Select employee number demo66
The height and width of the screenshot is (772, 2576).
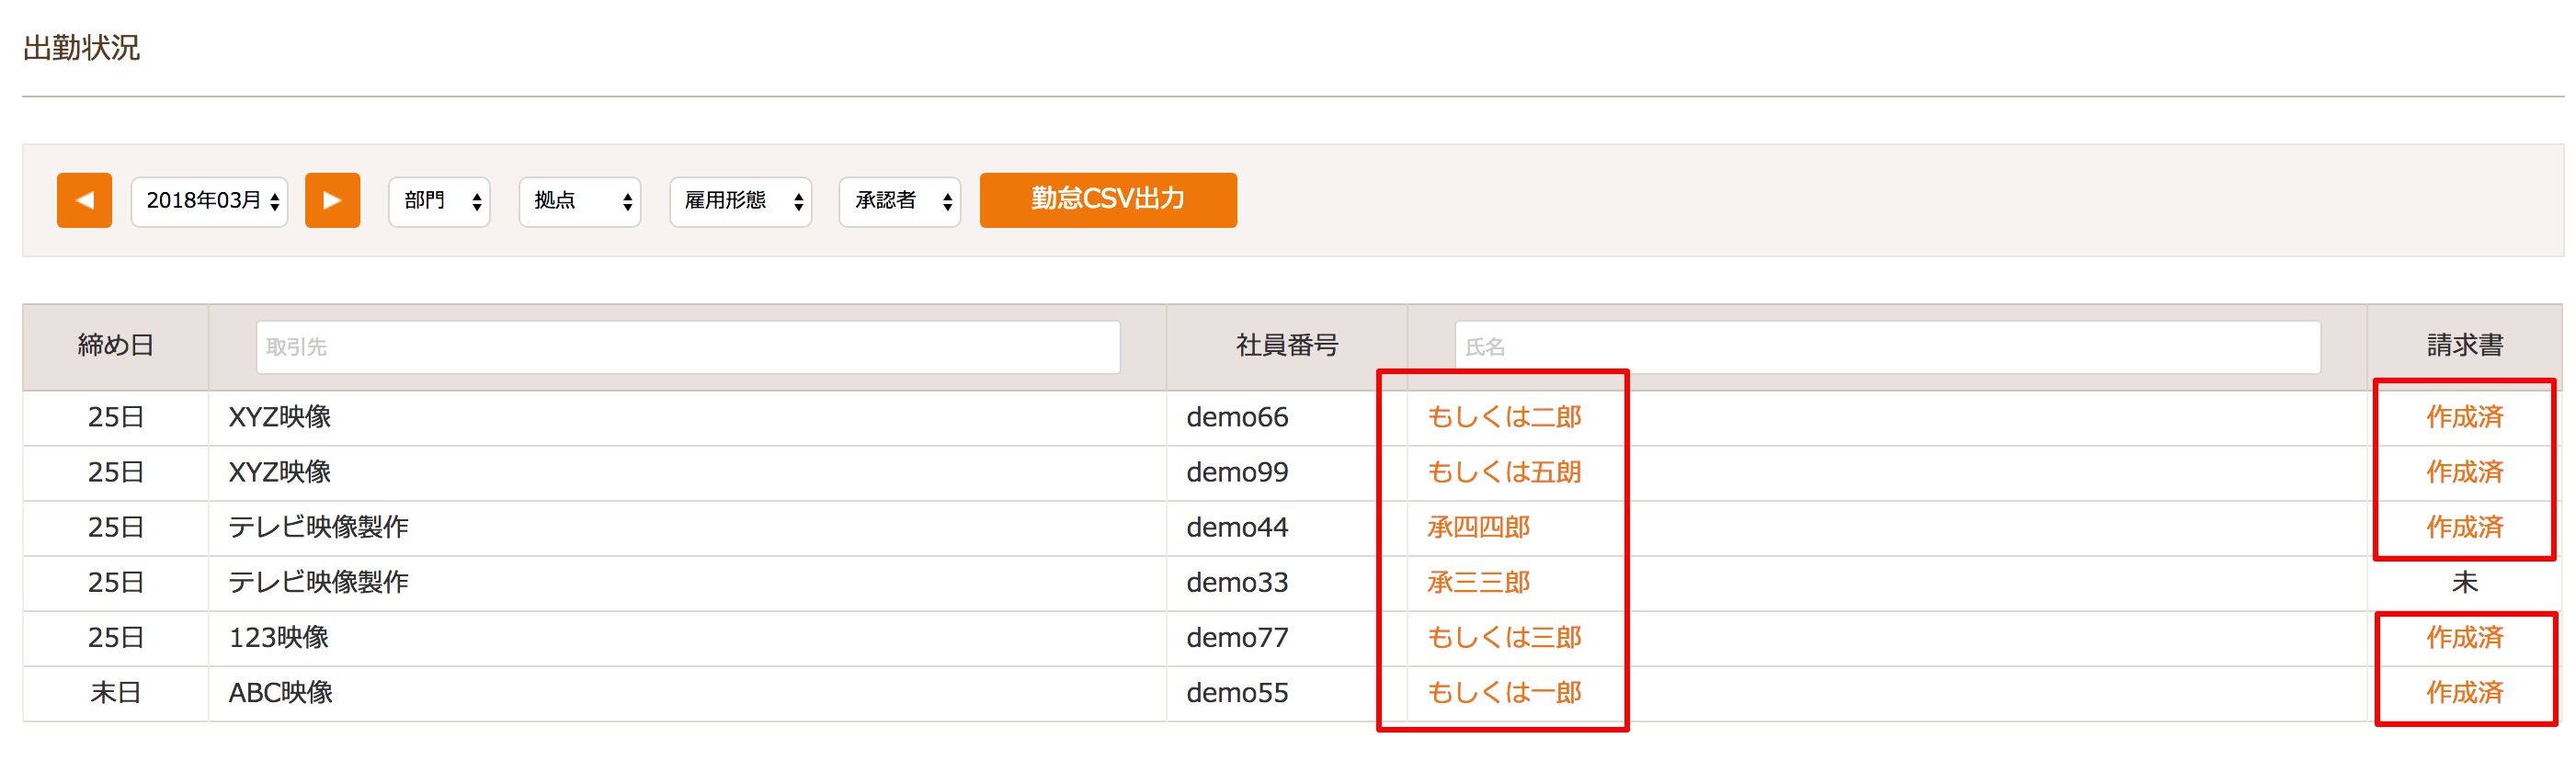pos(1237,417)
